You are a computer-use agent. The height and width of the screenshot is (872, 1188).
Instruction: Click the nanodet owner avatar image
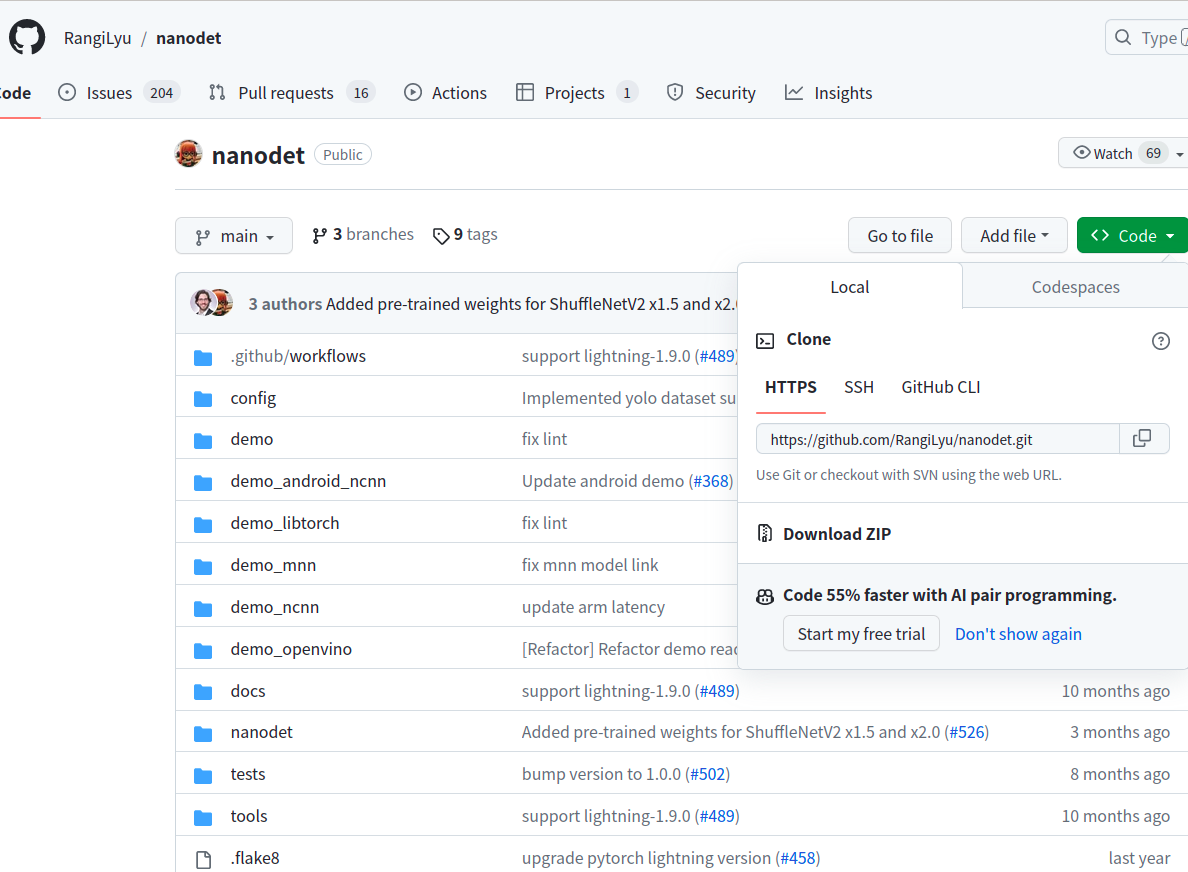click(189, 154)
